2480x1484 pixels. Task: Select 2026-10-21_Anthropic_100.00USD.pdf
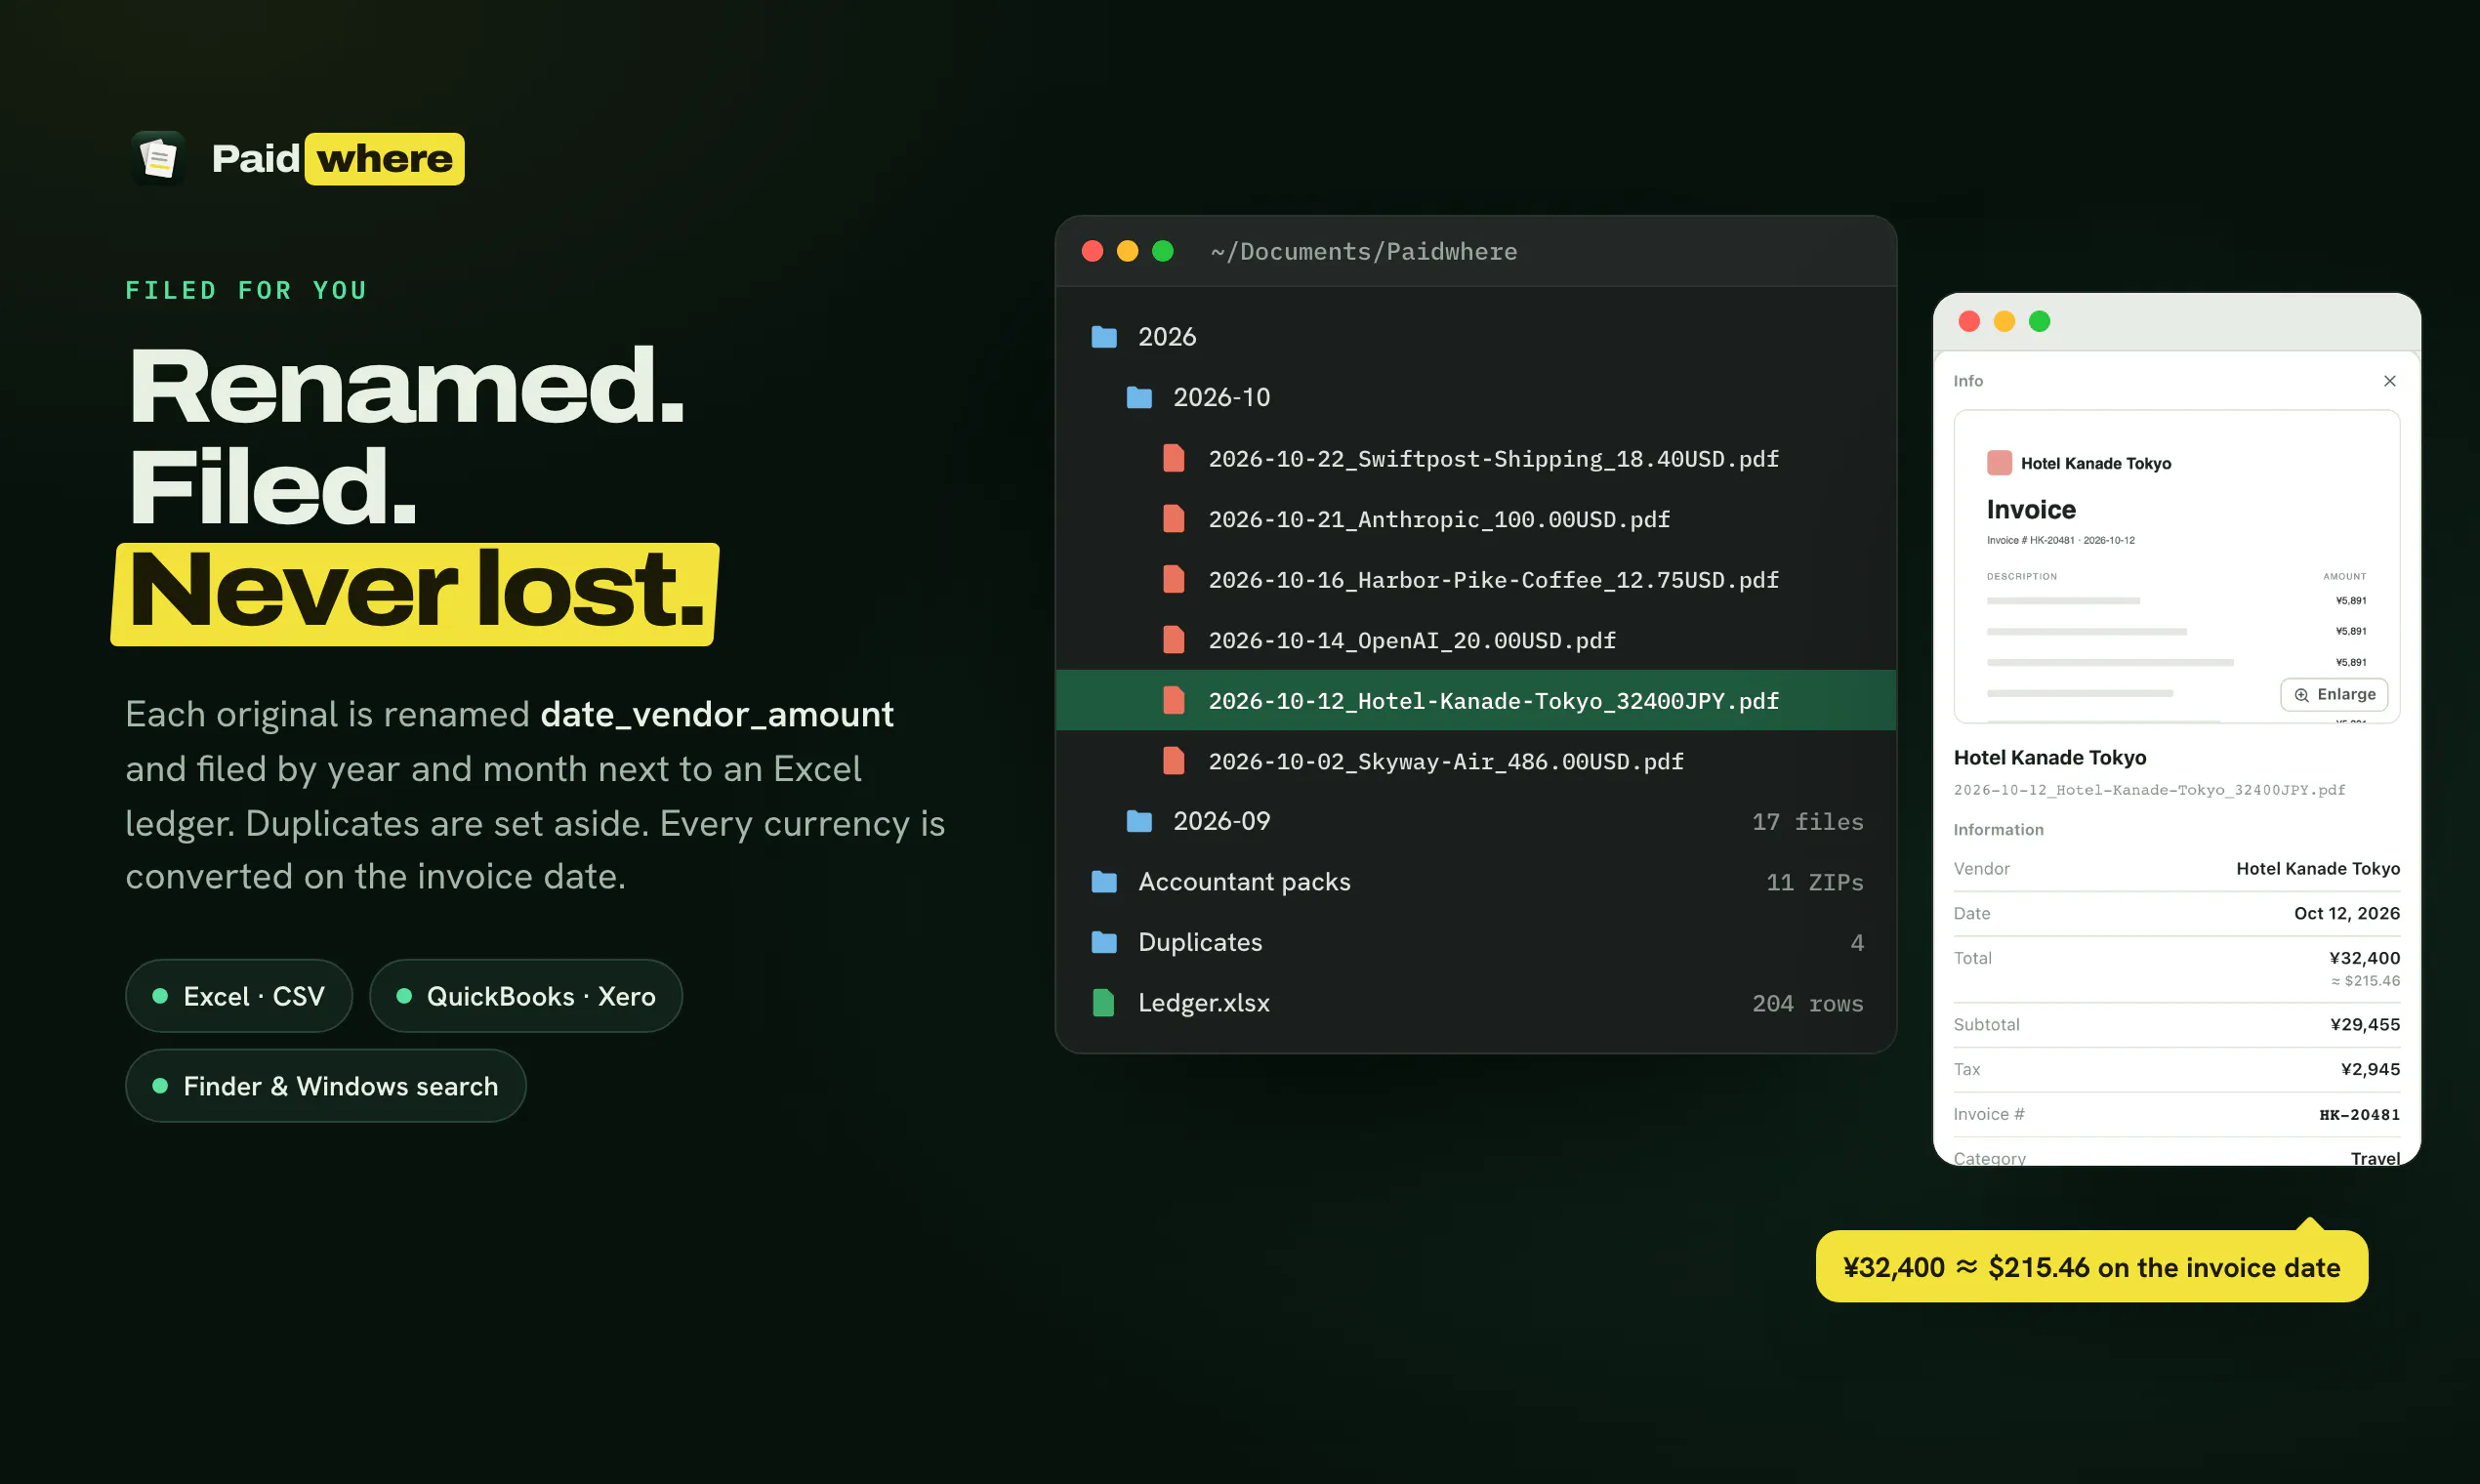coord(1439,519)
